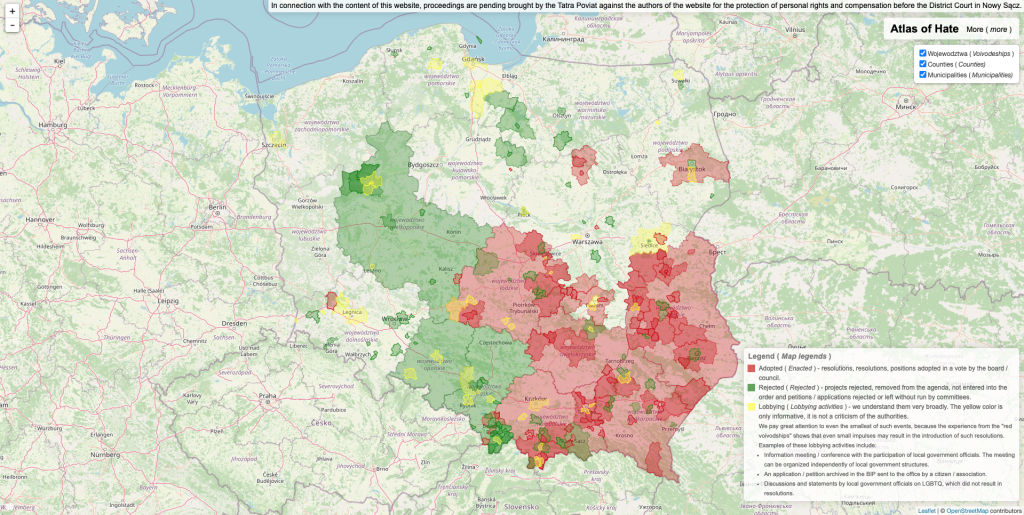
Task: Click the Legend (Map legends) heading
Action: click(x=788, y=356)
